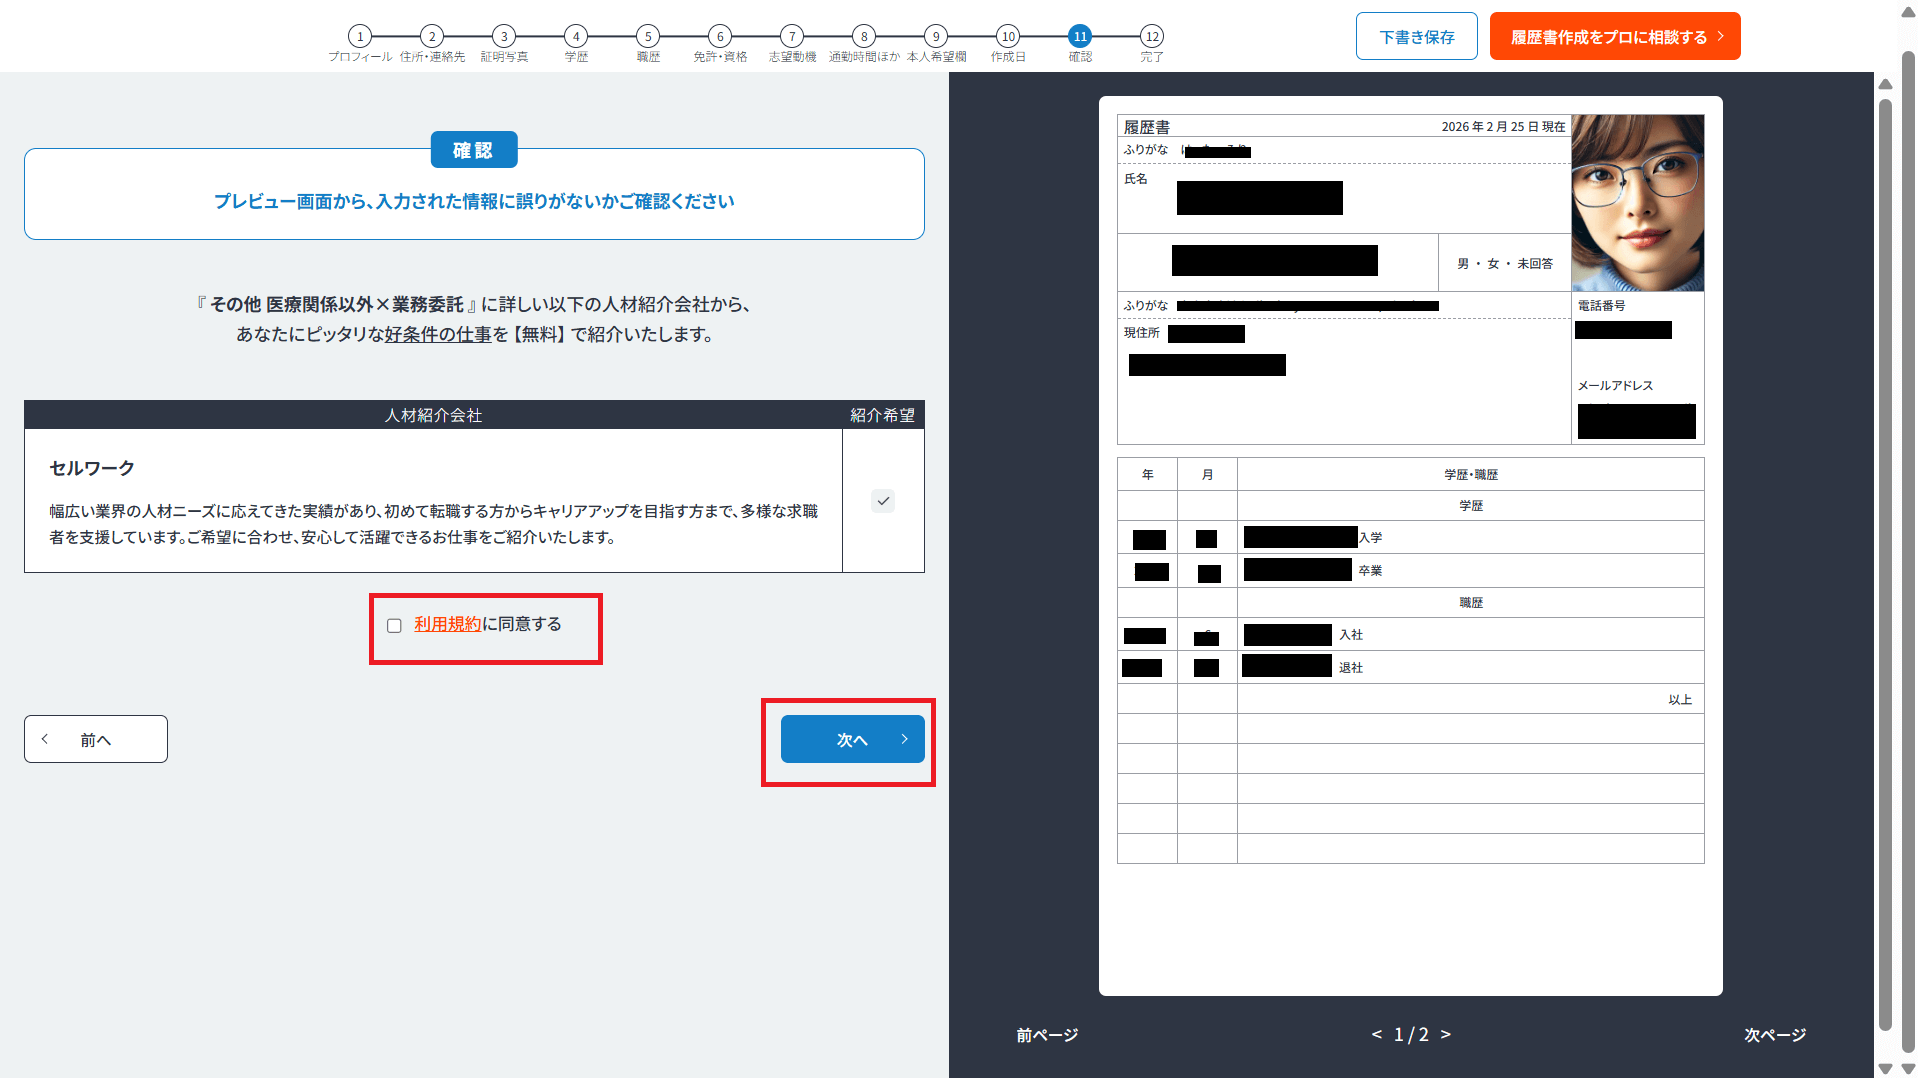Screen dimensions: 1918x1078
Task: Toggle the セルワーク 紹介希望 checkbox
Action: pyautogui.click(x=883, y=501)
